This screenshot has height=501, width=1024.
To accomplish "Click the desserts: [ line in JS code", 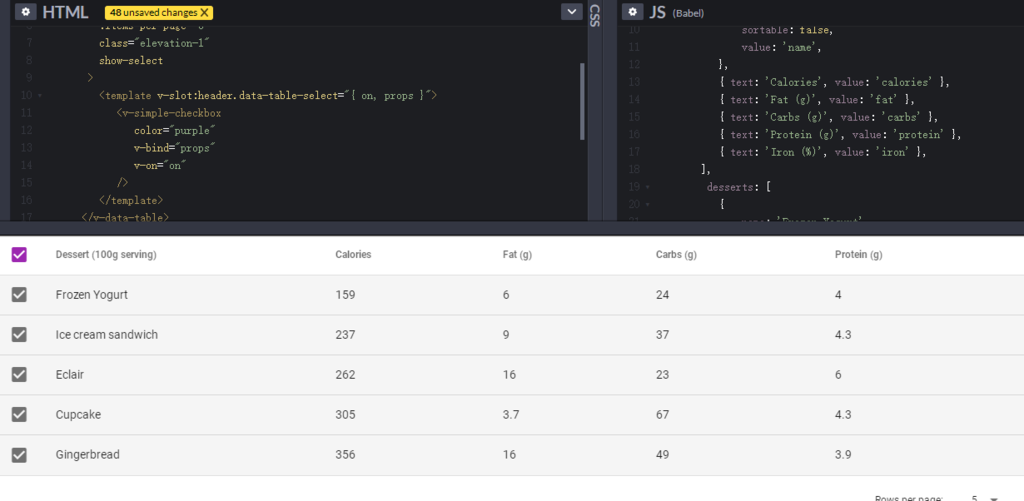I will 739,187.
